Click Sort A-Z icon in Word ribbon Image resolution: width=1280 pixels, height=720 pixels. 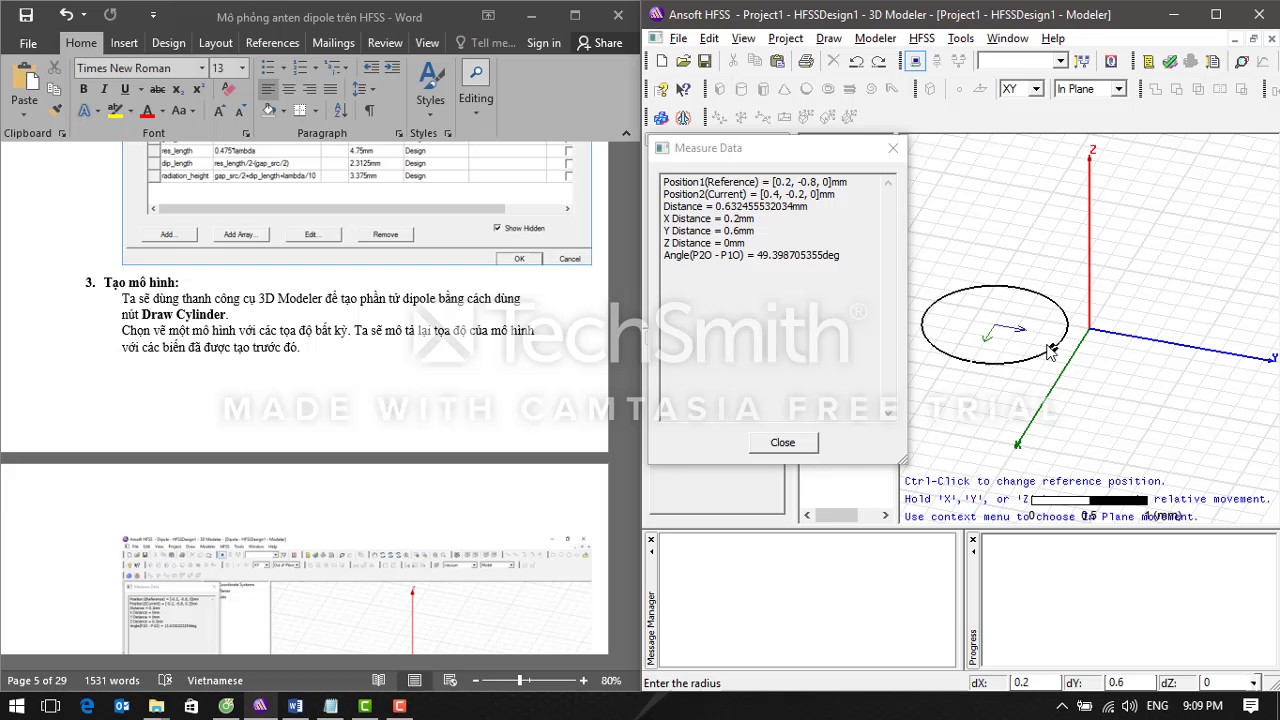340,111
